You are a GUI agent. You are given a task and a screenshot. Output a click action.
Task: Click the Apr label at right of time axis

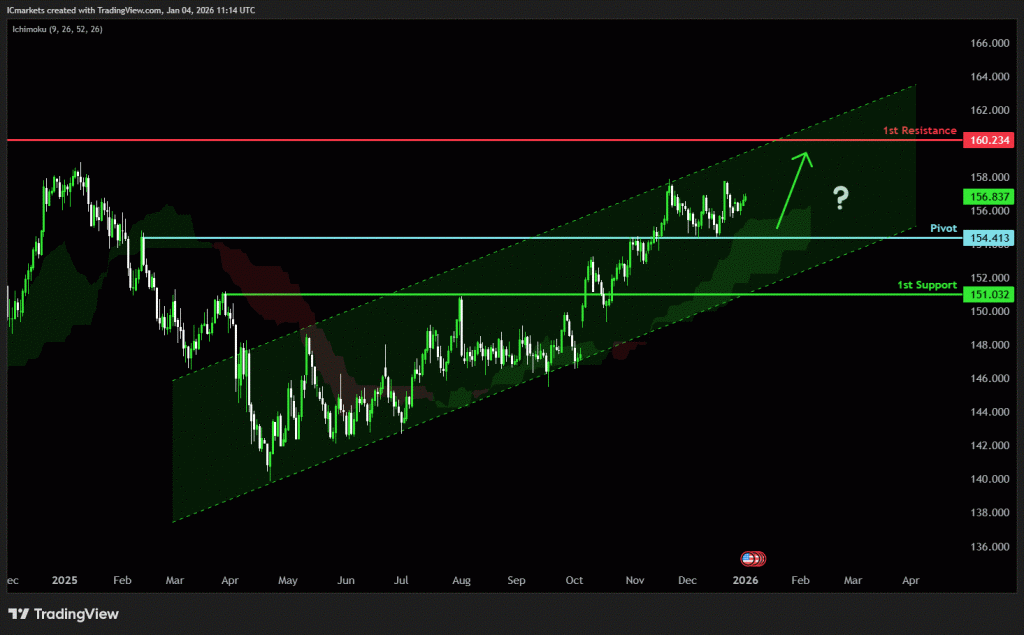(x=910, y=579)
